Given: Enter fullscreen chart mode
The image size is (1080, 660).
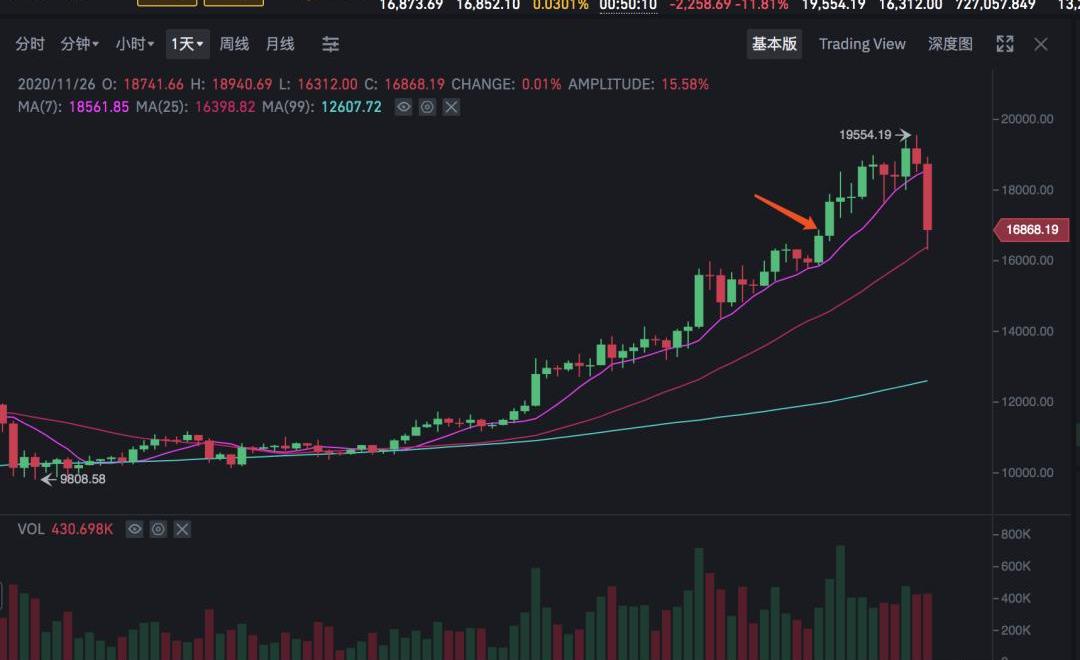Looking at the screenshot, I should pos(1005,44).
